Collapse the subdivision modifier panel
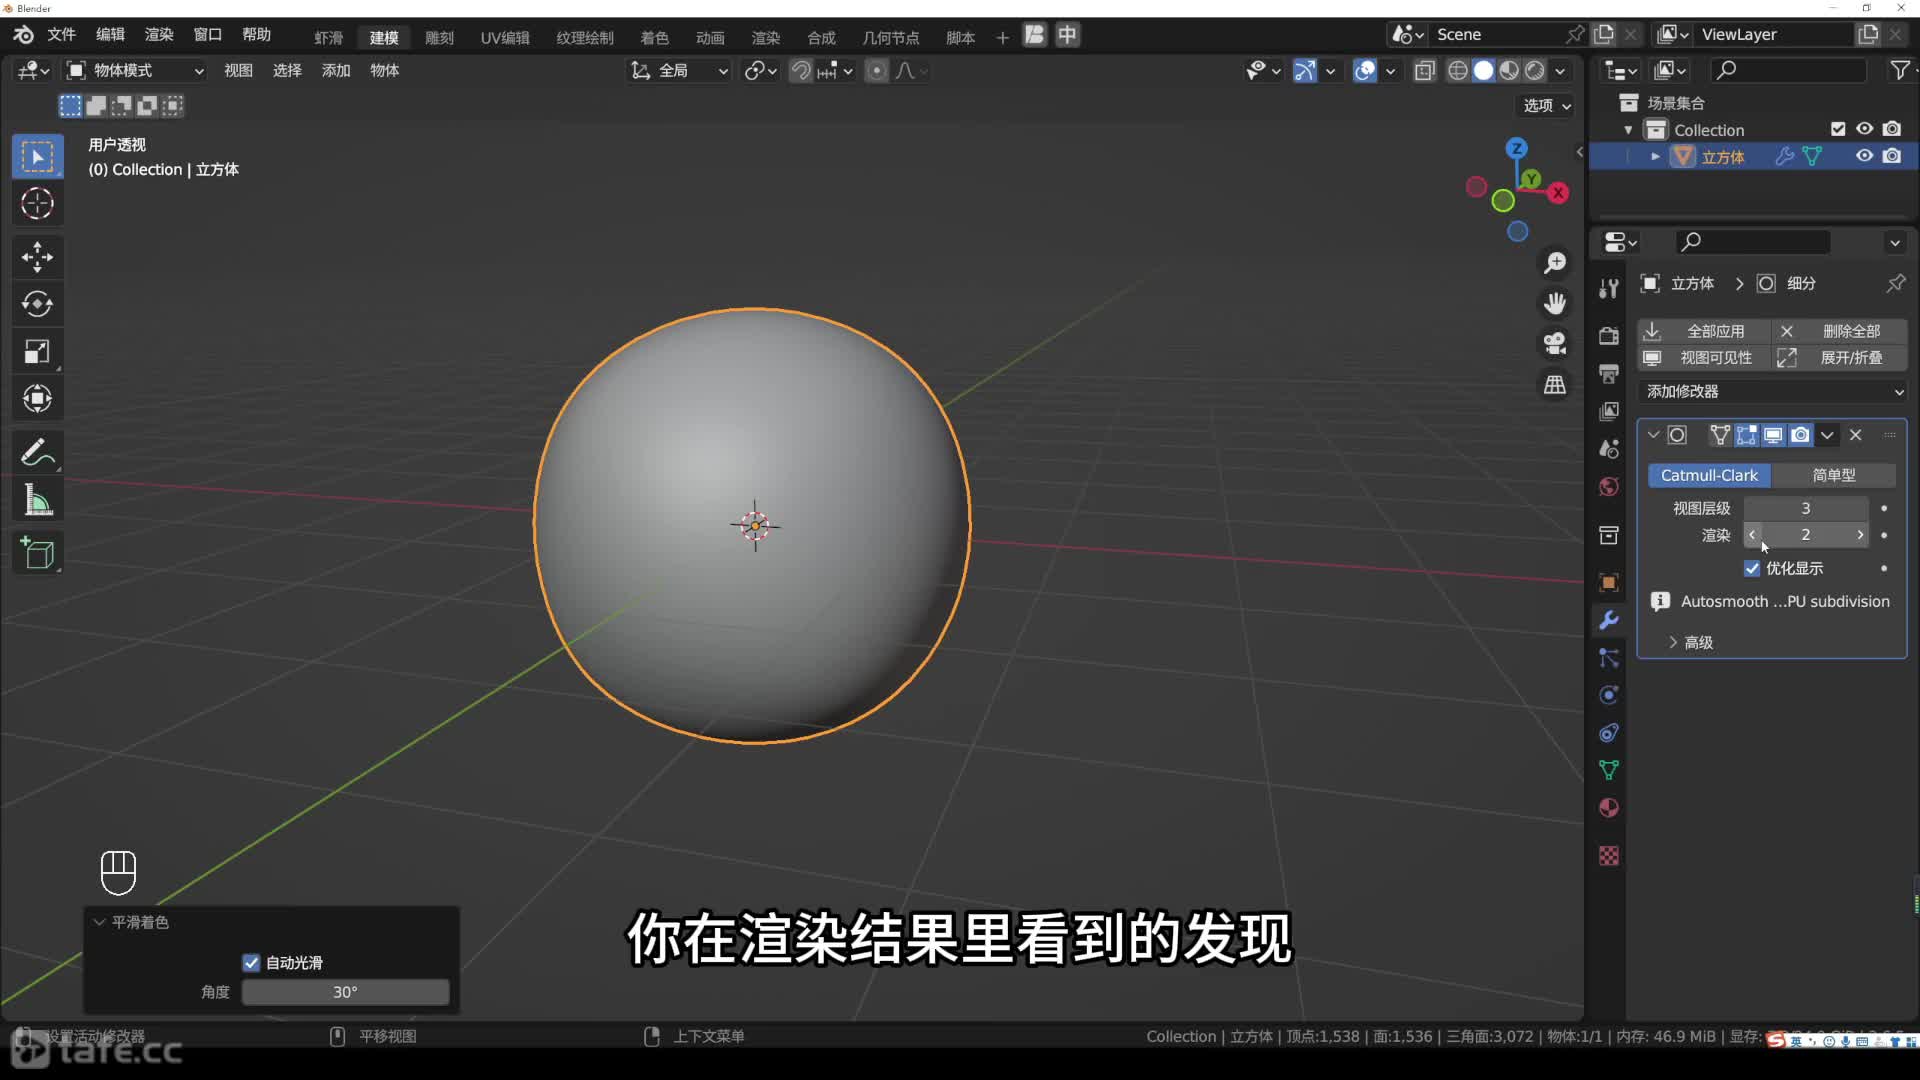The height and width of the screenshot is (1080, 1920). pyautogui.click(x=1653, y=435)
